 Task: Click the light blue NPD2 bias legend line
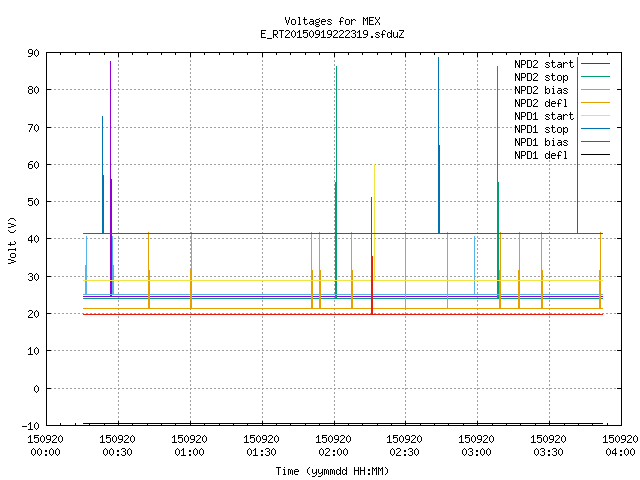click(595, 90)
